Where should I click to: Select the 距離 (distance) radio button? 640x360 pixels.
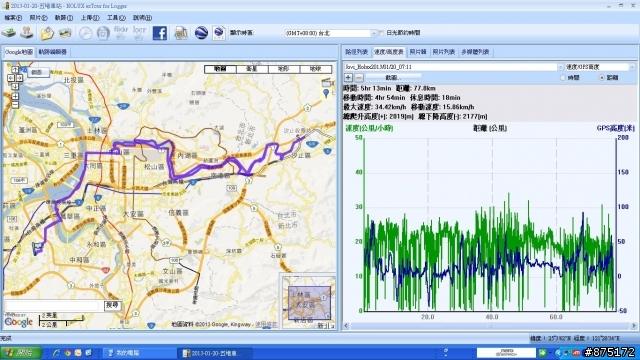tap(602, 78)
